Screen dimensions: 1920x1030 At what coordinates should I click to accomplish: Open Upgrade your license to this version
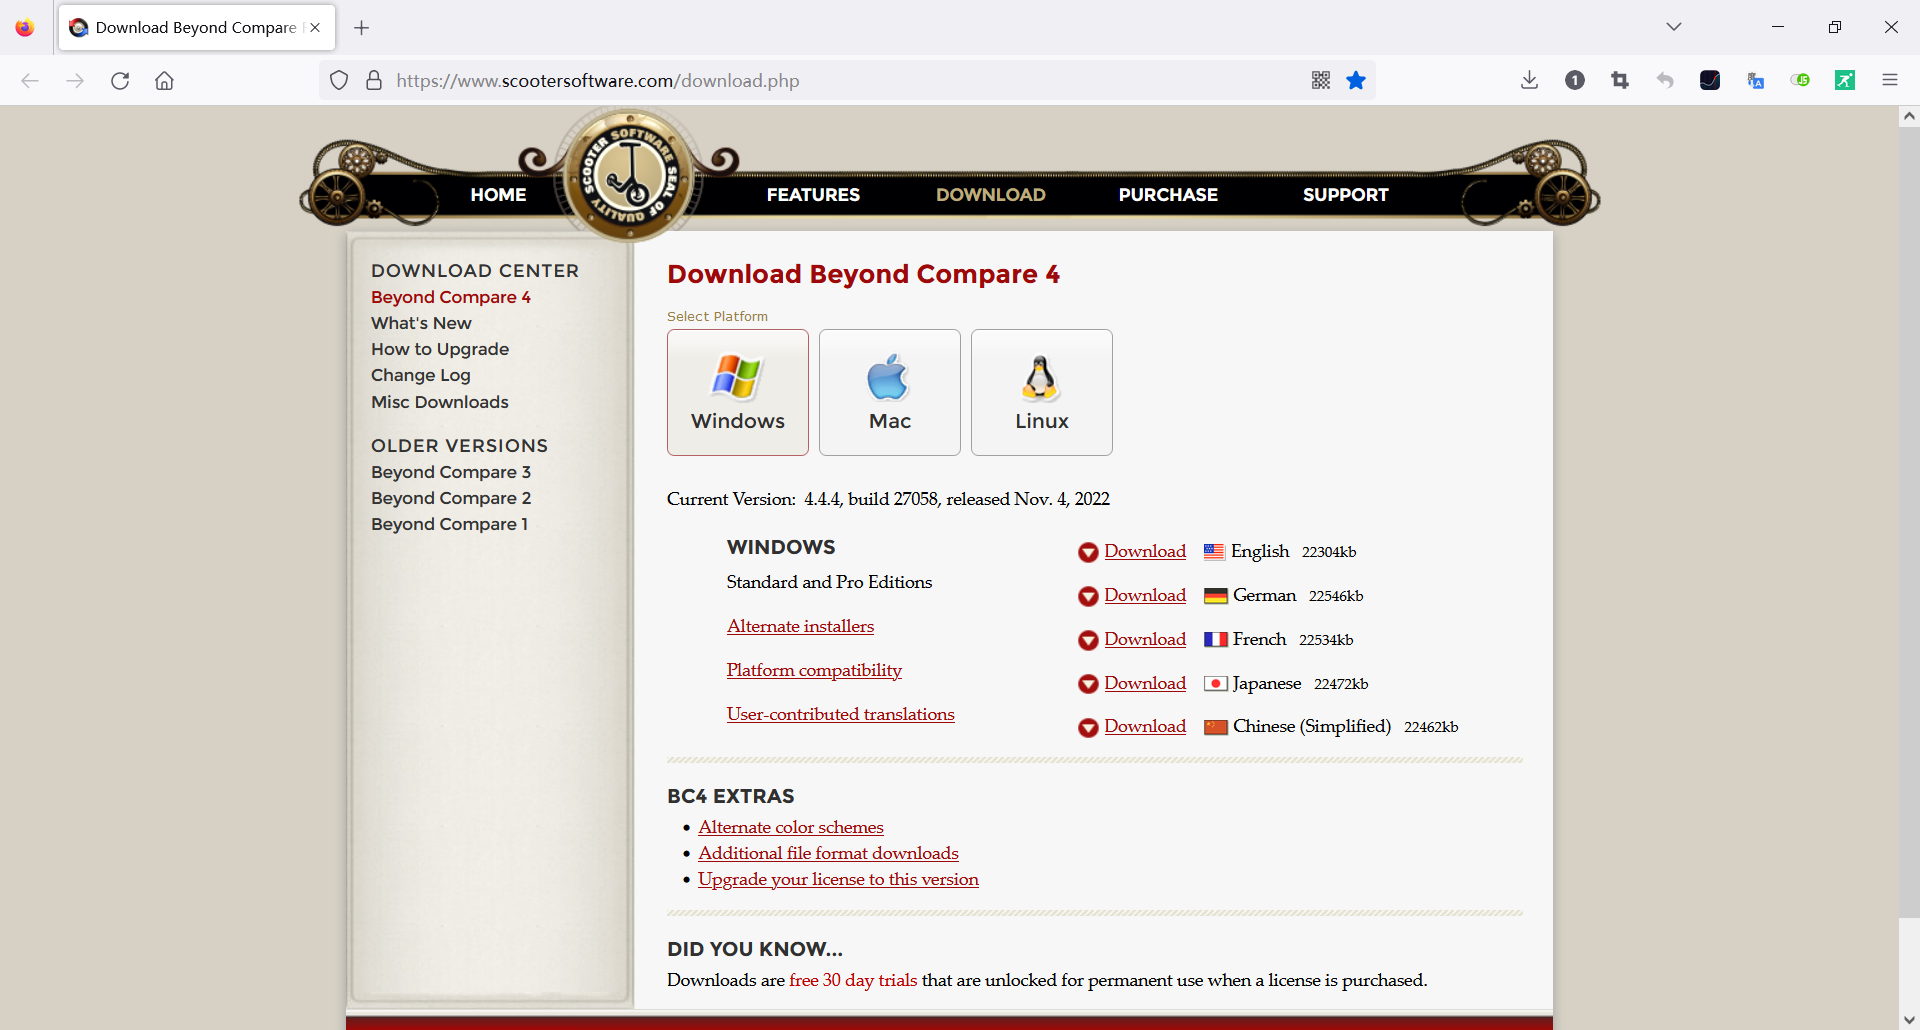coord(838,879)
